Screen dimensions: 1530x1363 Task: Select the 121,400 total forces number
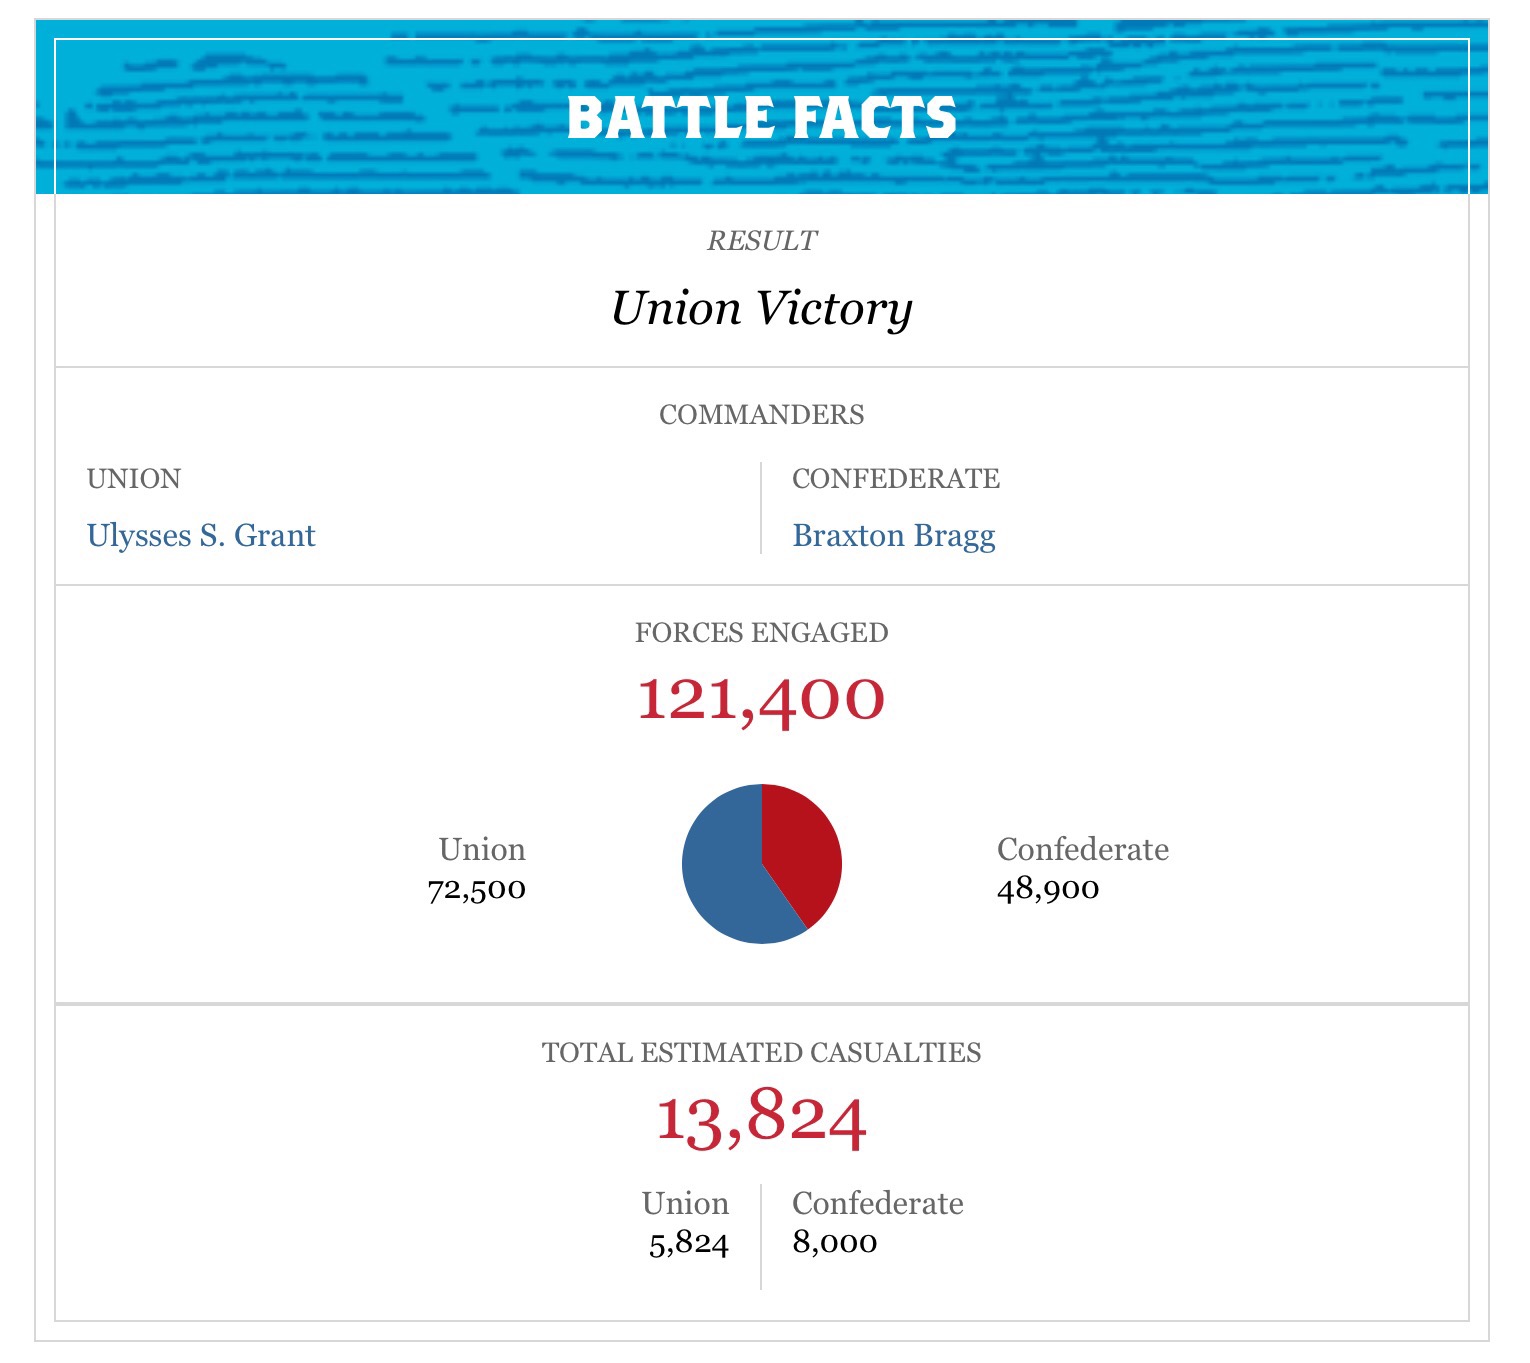(762, 698)
